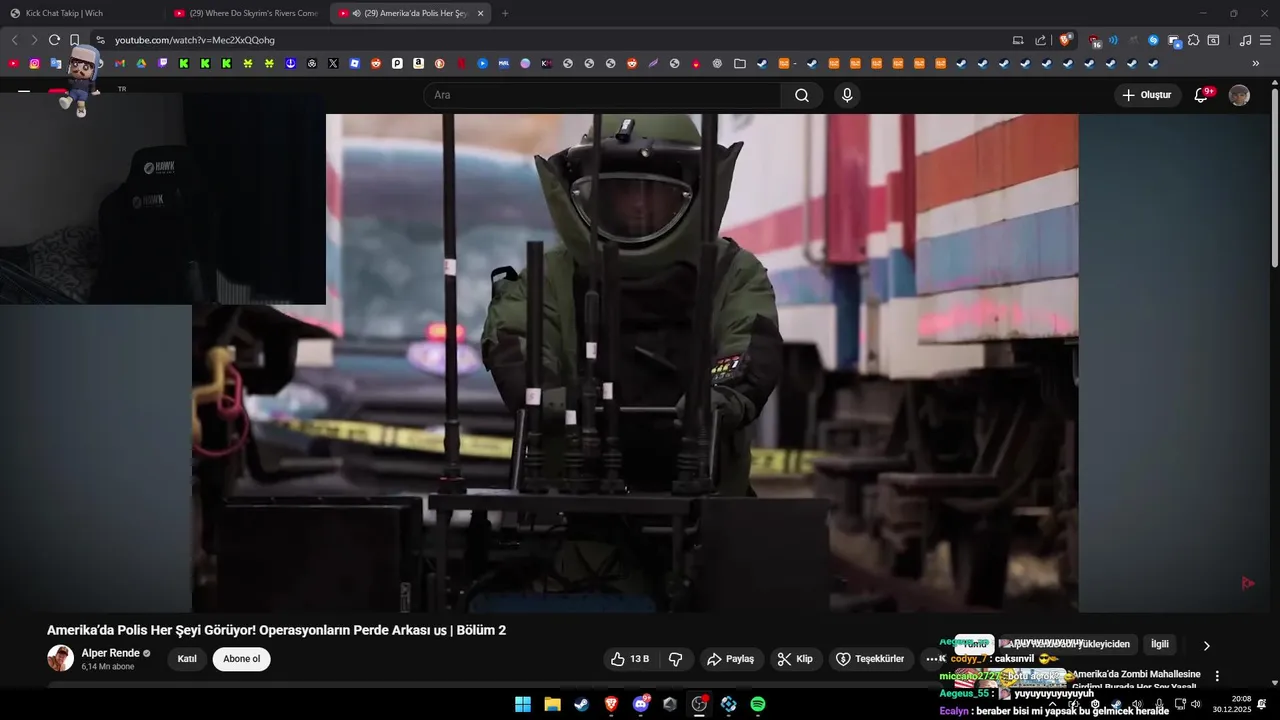1280x720 pixels.
Task: Open the Alper Rende channel name
Action: pos(111,653)
